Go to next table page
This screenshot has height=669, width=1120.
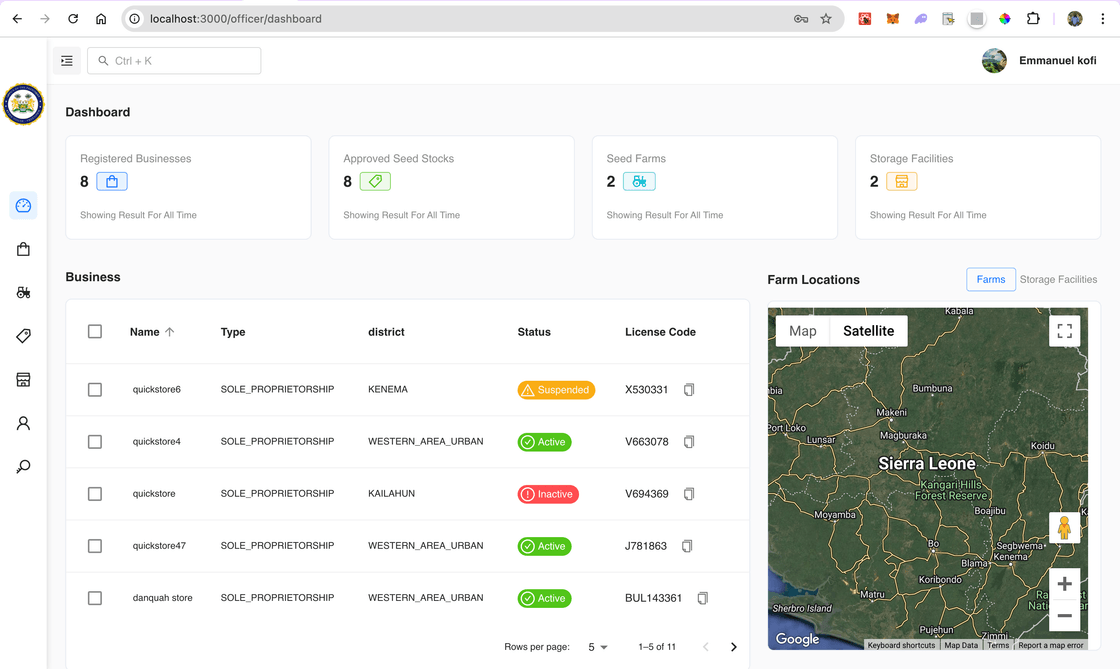pyautogui.click(x=734, y=647)
